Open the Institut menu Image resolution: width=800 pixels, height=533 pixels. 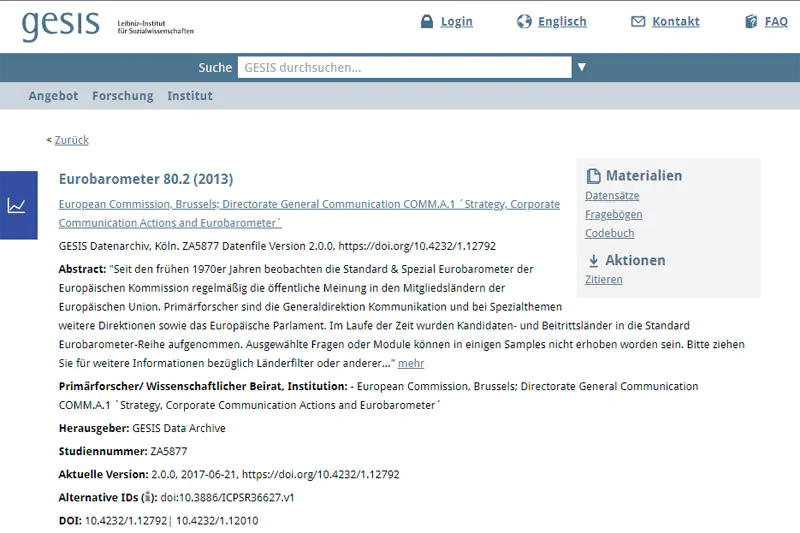click(x=190, y=96)
